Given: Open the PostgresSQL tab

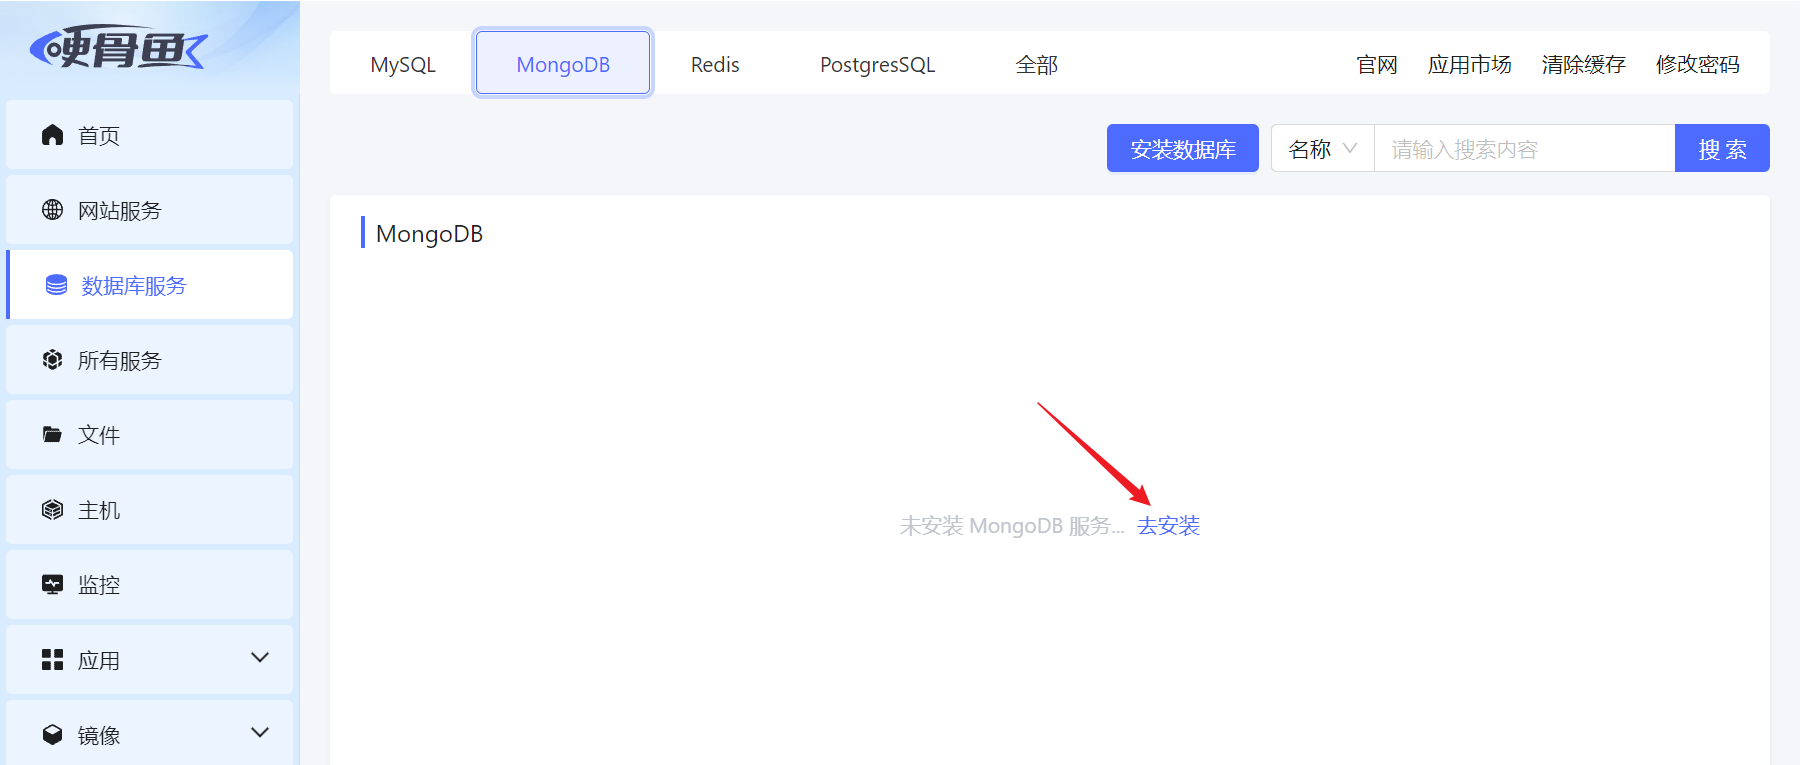Looking at the screenshot, I should point(878,64).
